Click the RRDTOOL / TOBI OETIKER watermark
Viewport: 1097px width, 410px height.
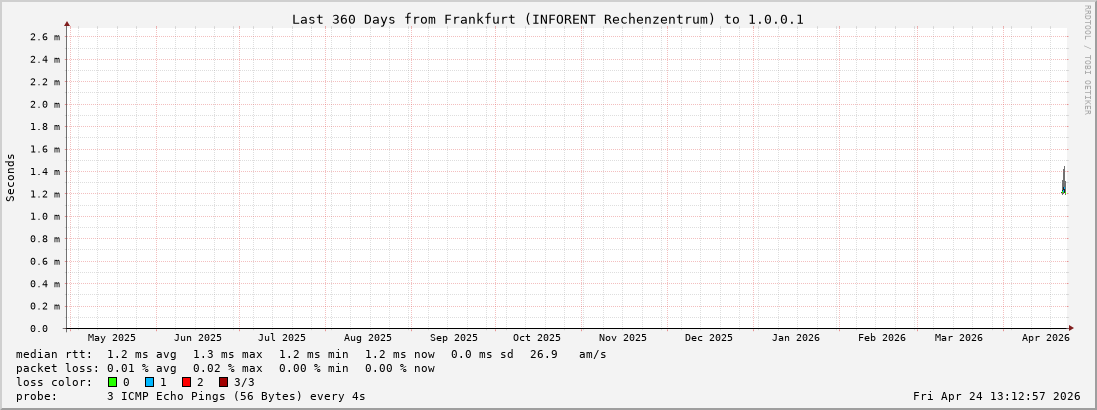pos(1087,60)
